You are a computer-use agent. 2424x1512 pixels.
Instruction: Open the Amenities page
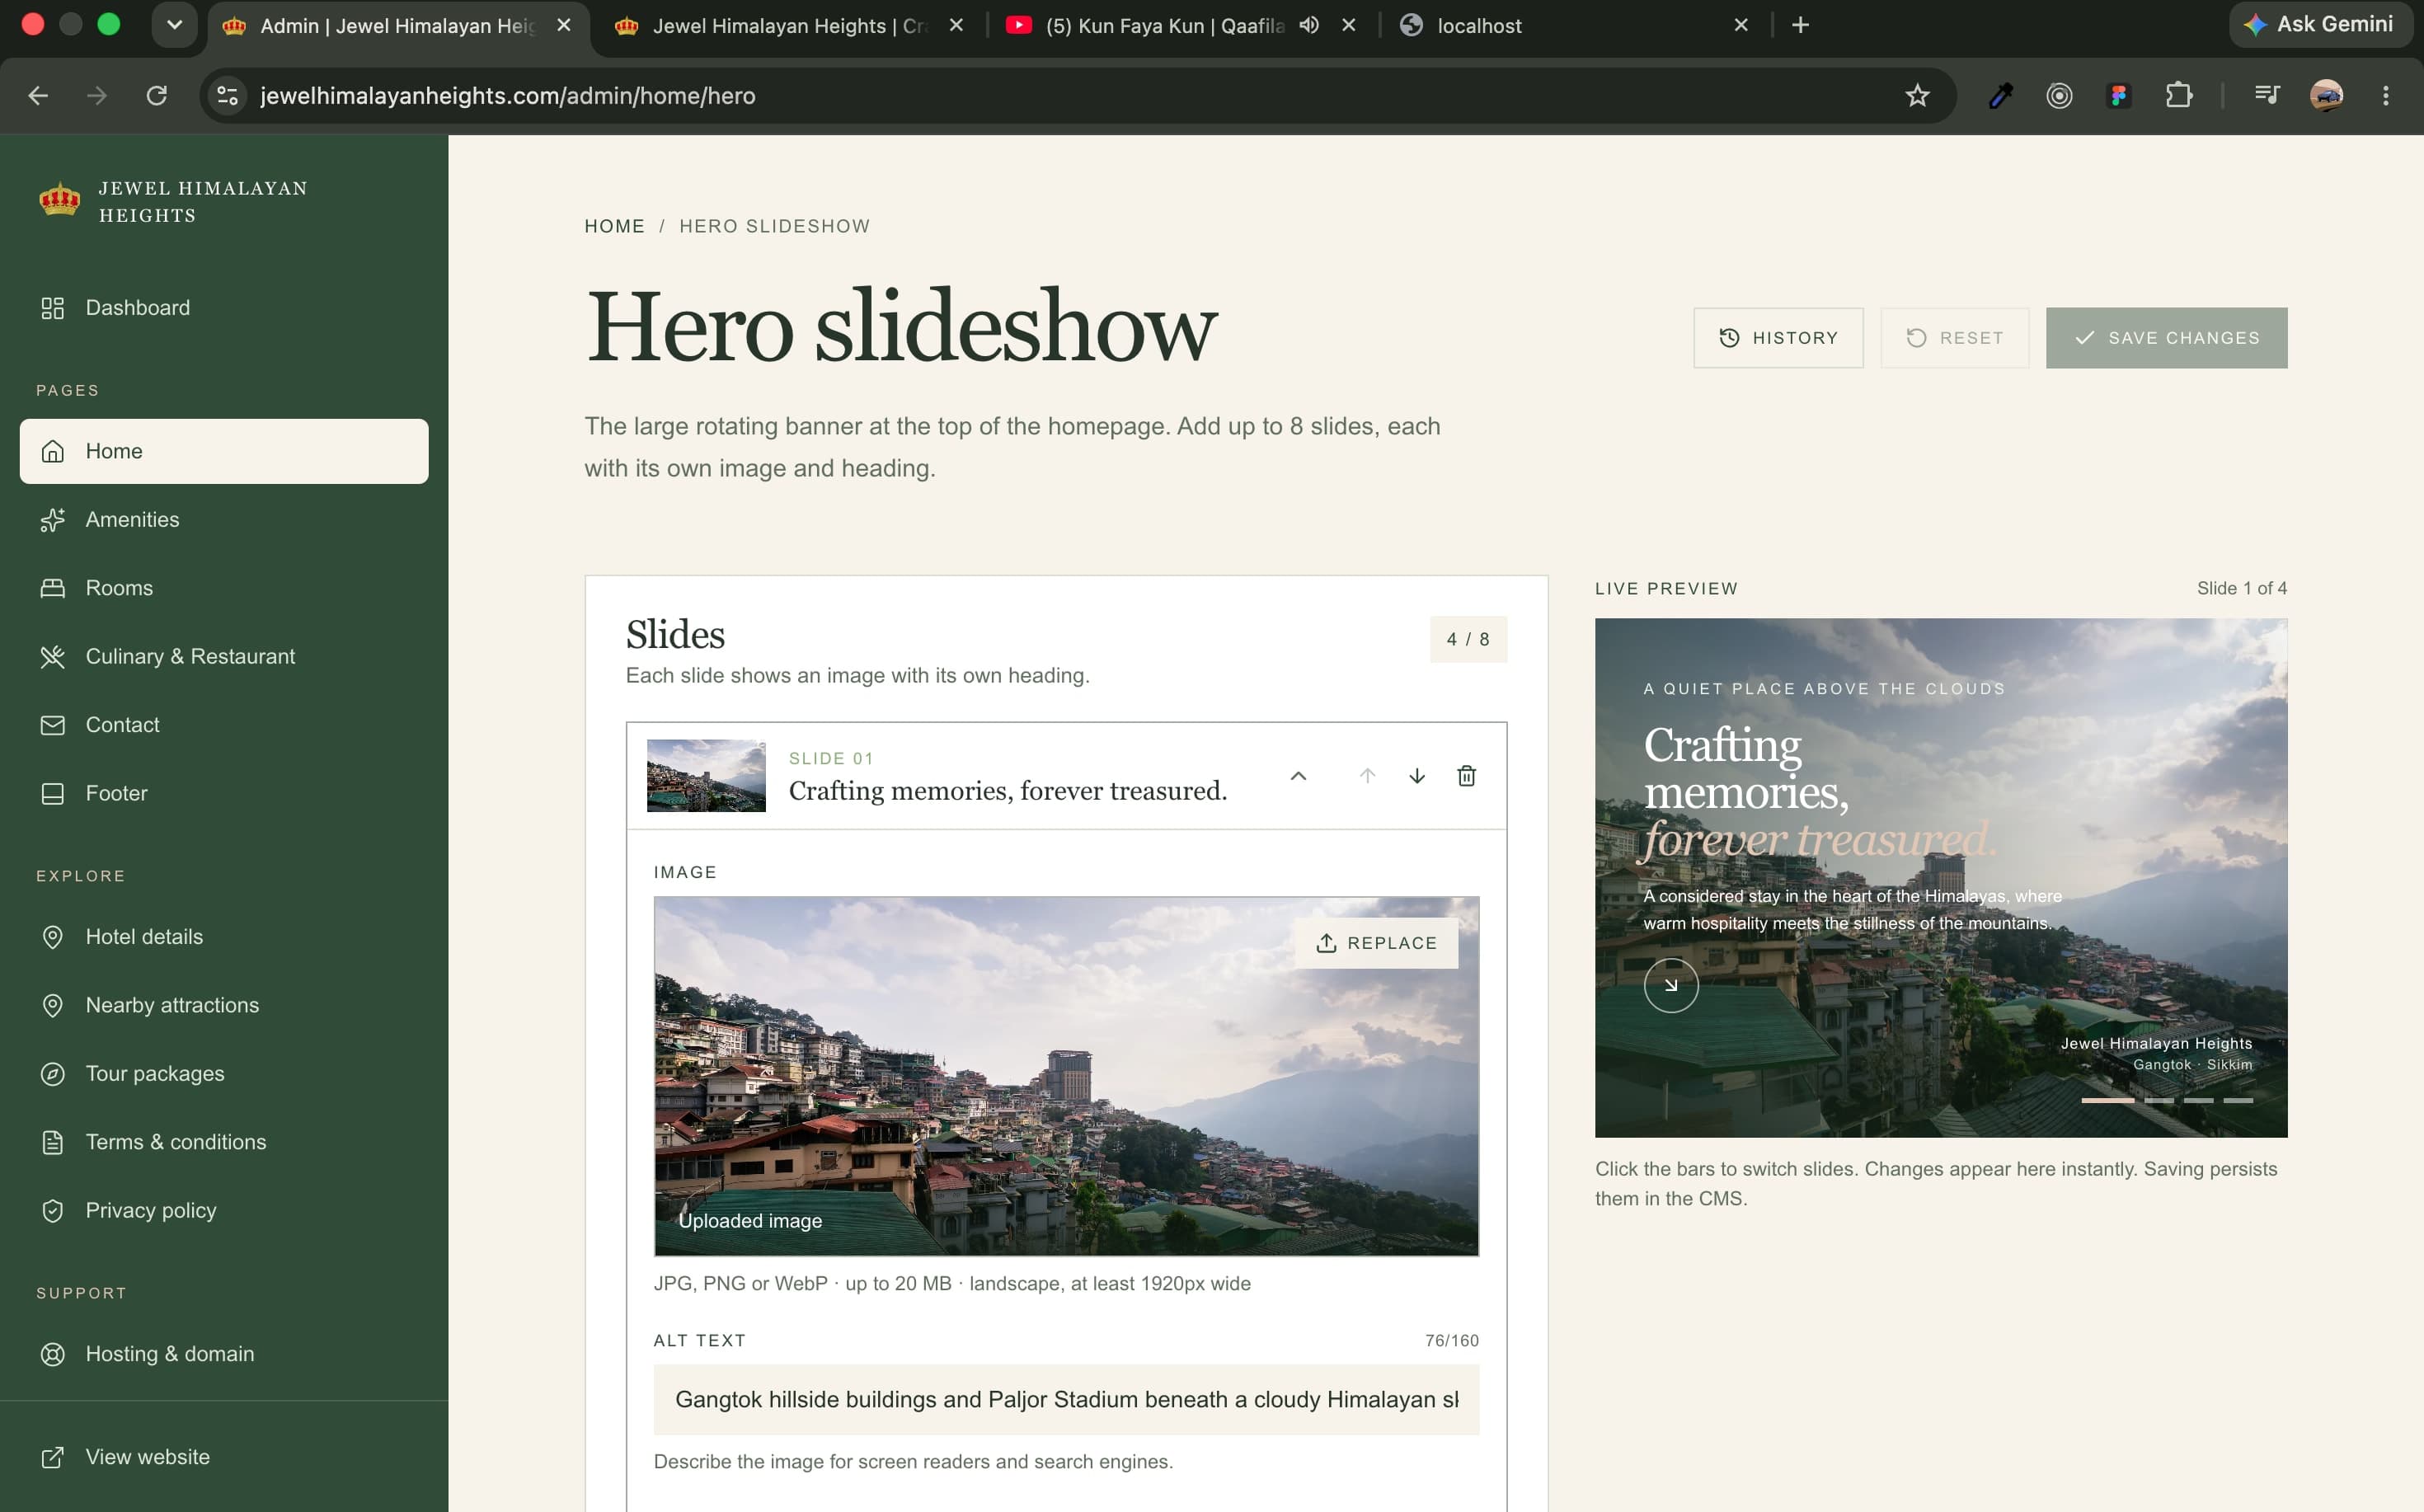coord(224,520)
